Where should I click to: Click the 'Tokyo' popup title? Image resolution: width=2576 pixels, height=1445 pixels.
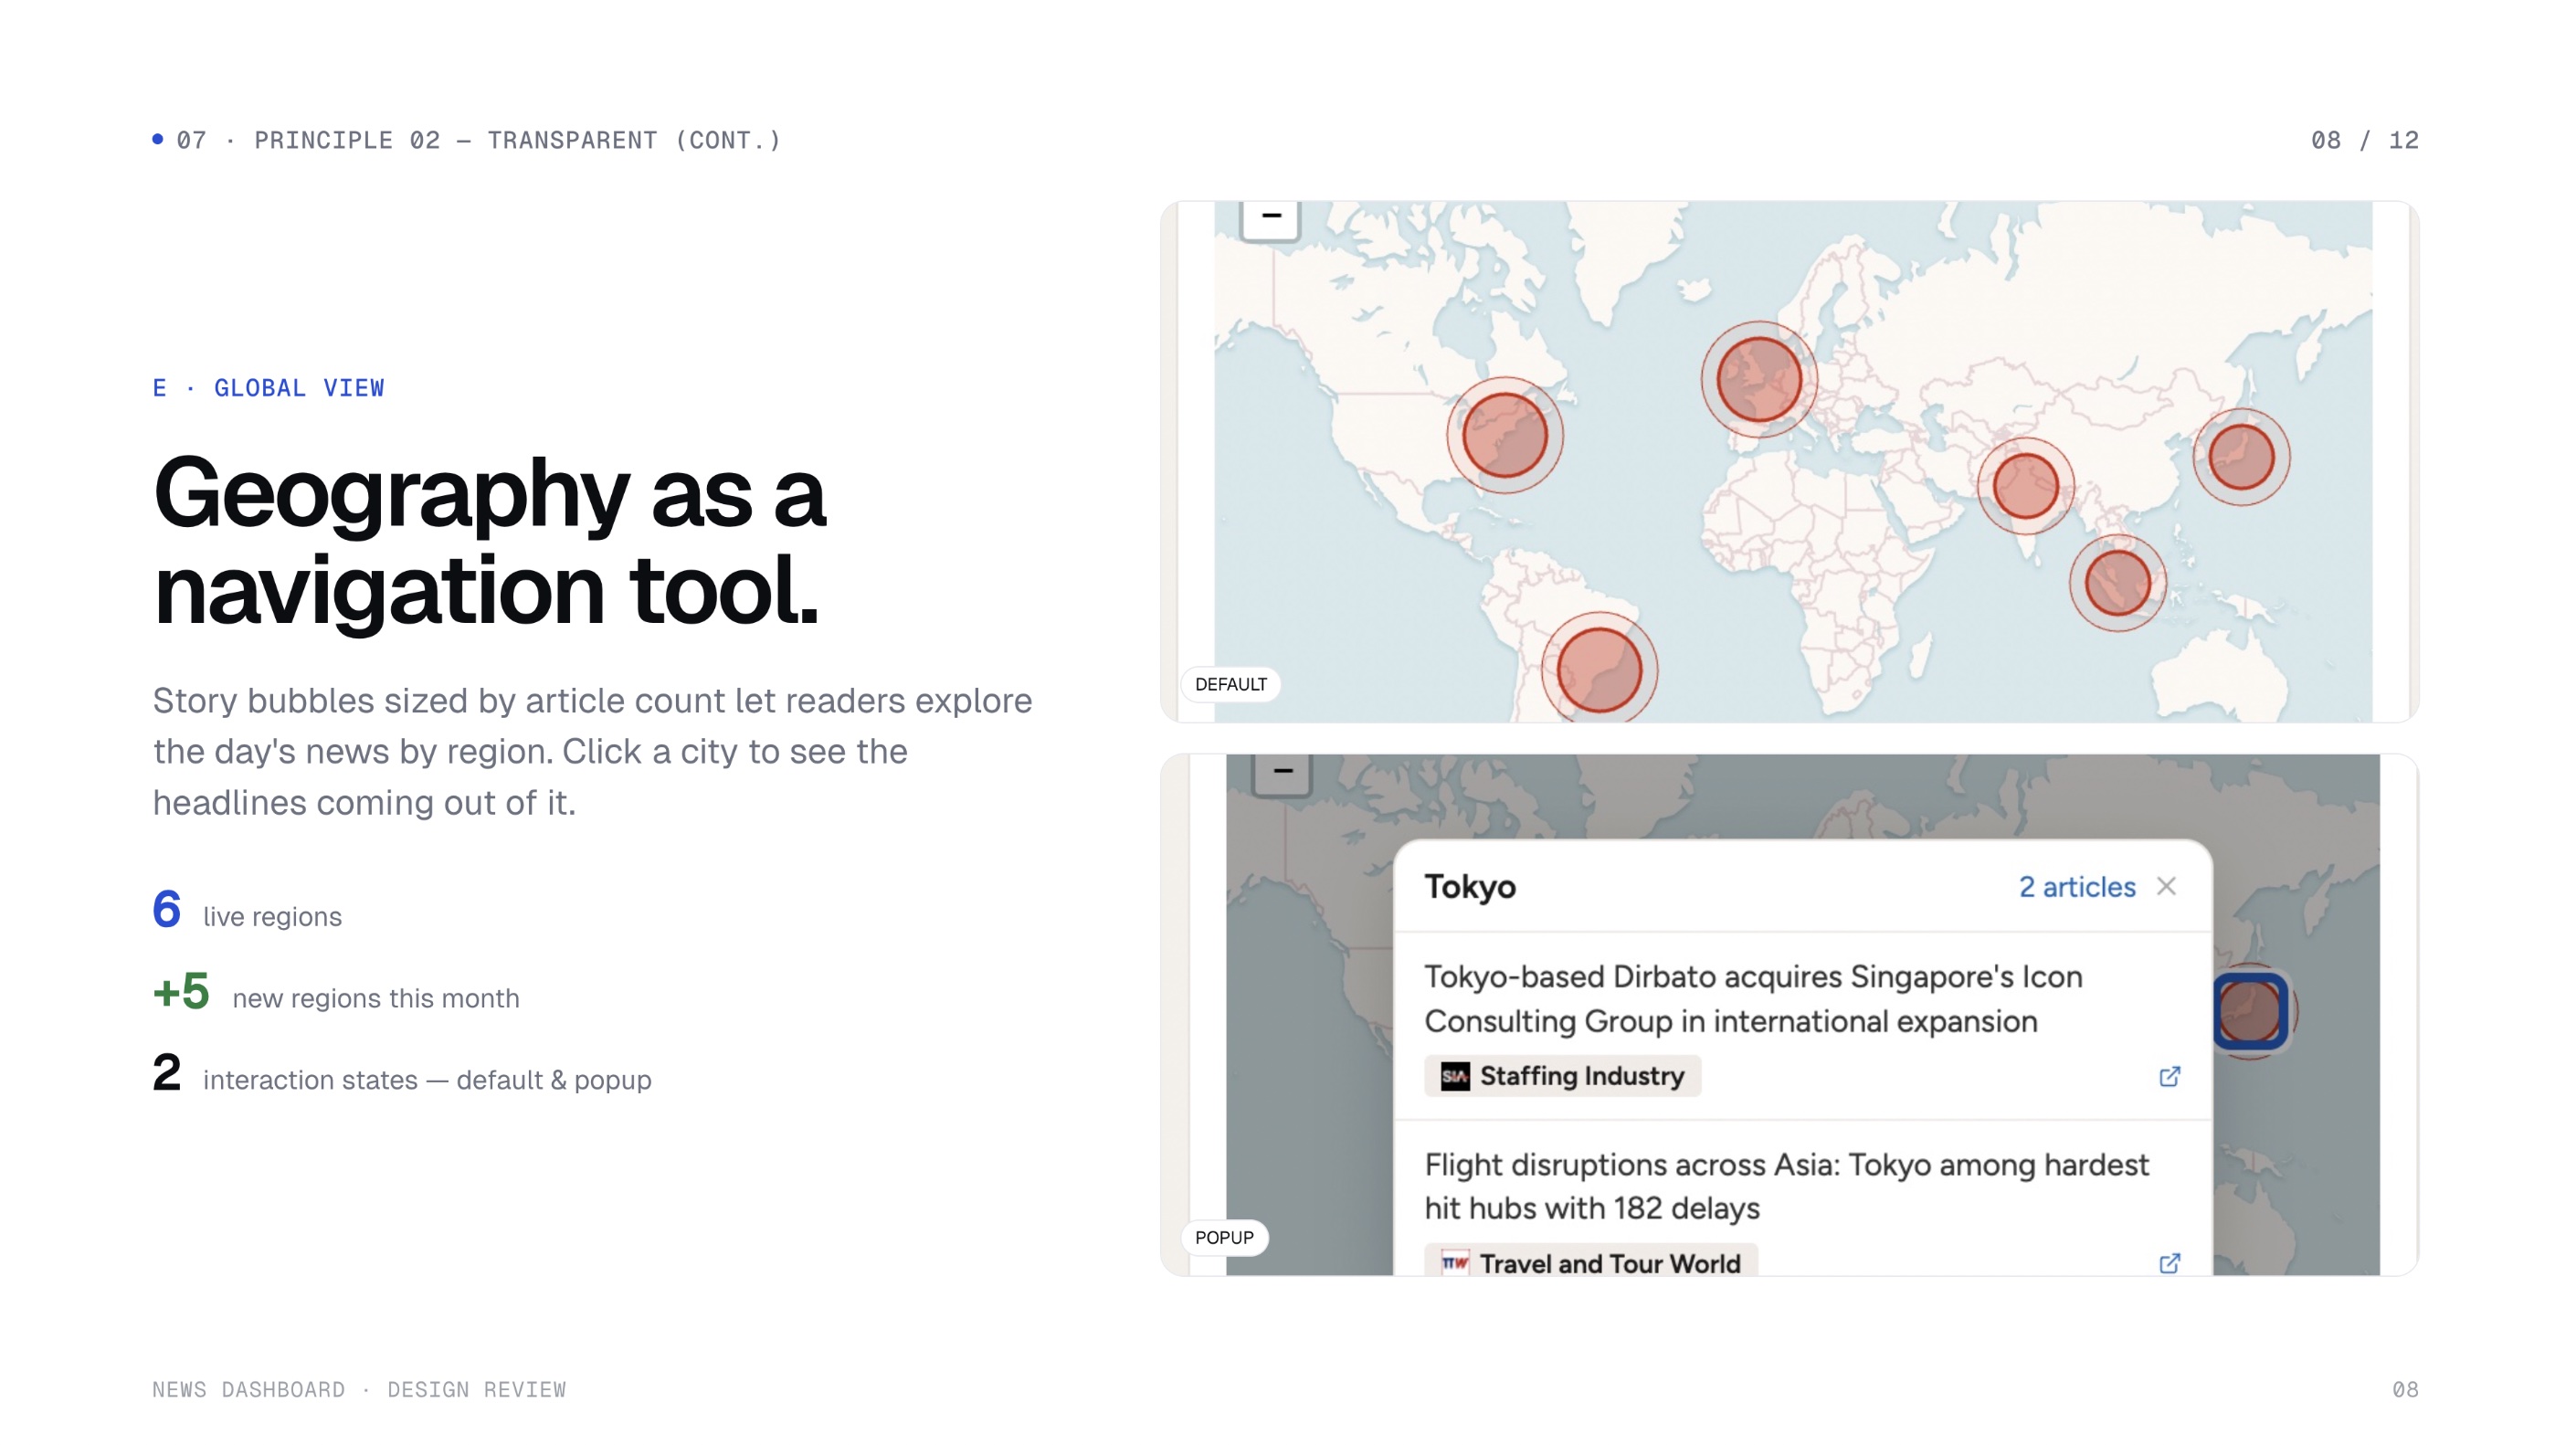(1469, 887)
